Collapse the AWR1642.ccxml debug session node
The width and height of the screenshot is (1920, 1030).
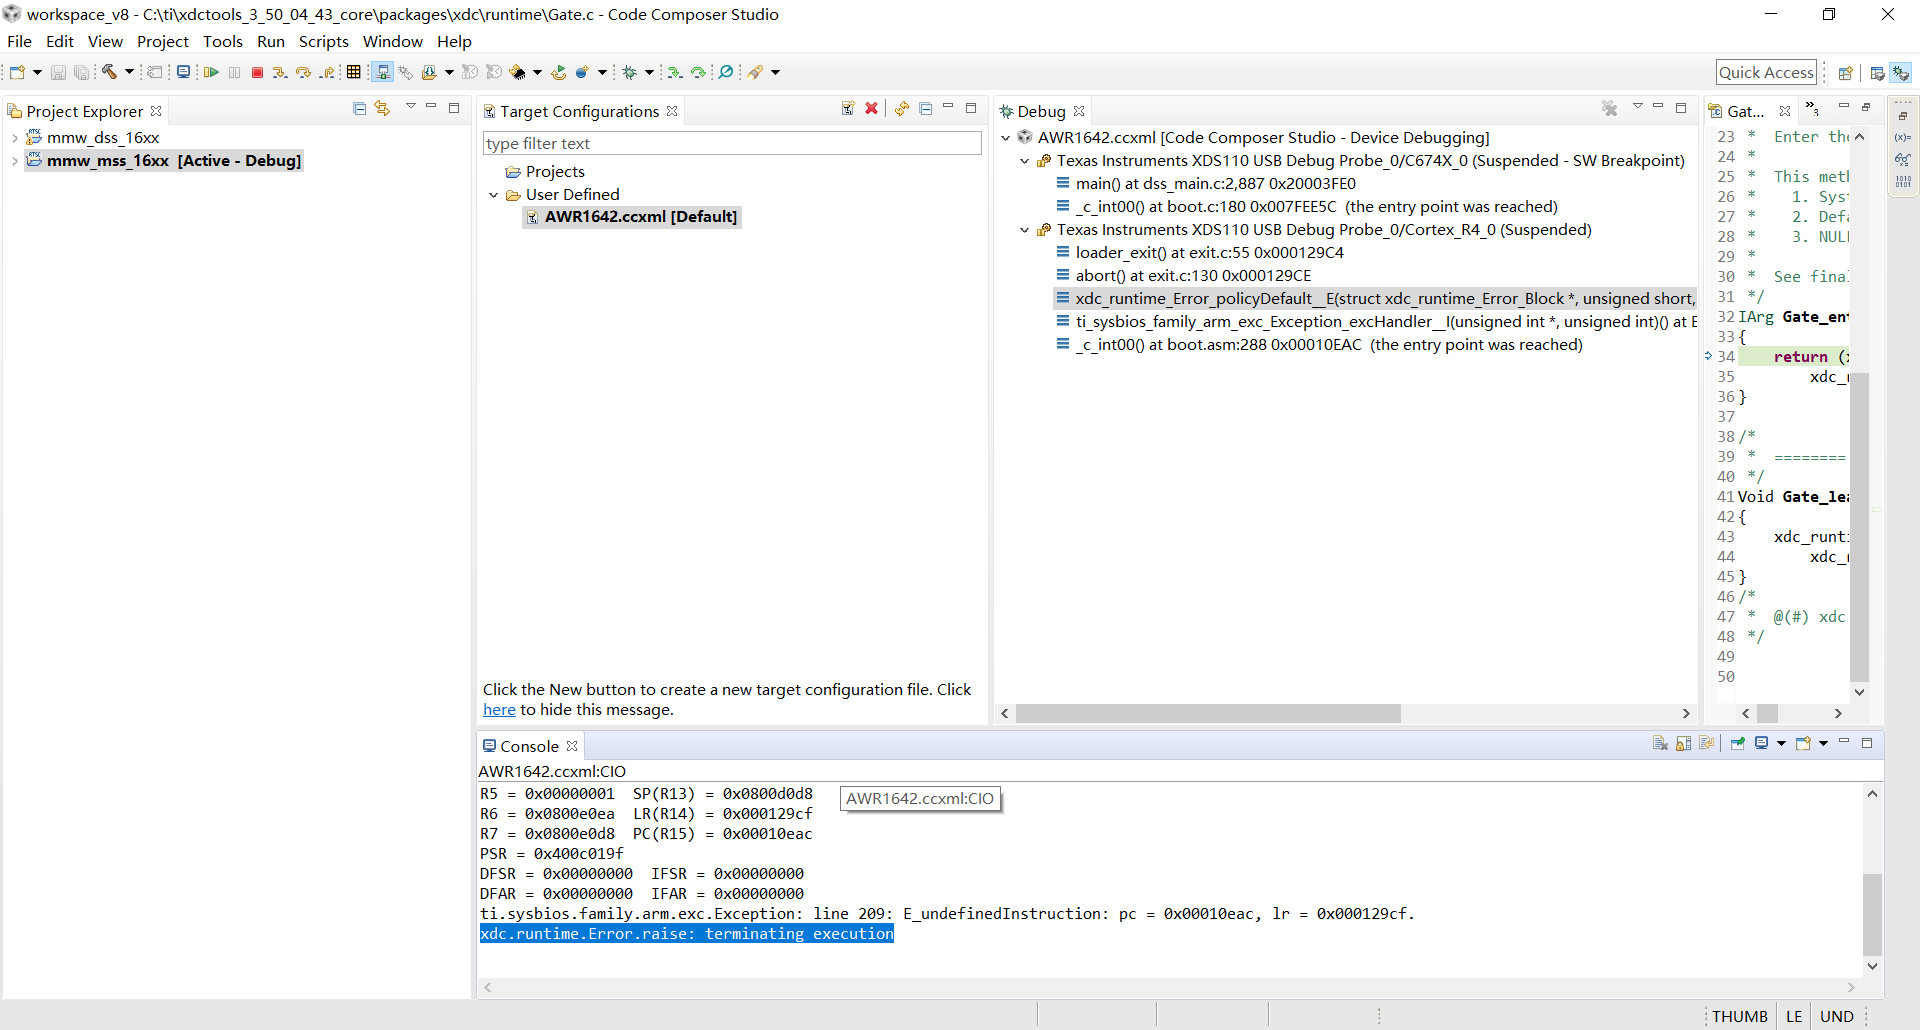[x=1006, y=138]
